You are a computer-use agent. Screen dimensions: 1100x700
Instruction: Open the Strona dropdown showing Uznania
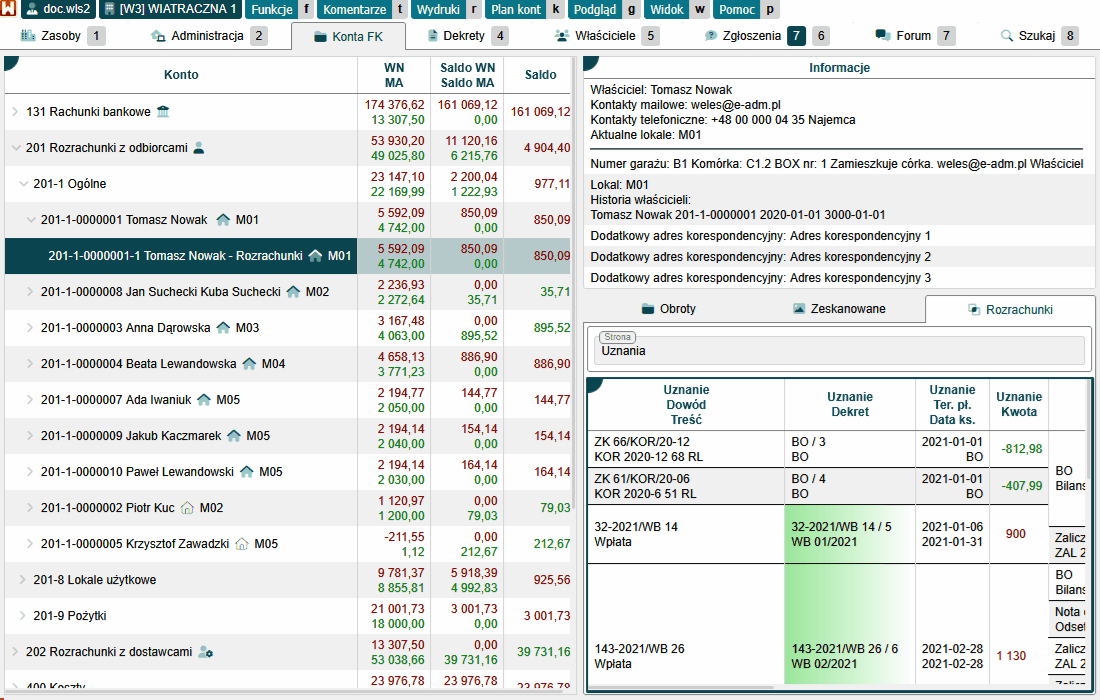[x=840, y=351]
